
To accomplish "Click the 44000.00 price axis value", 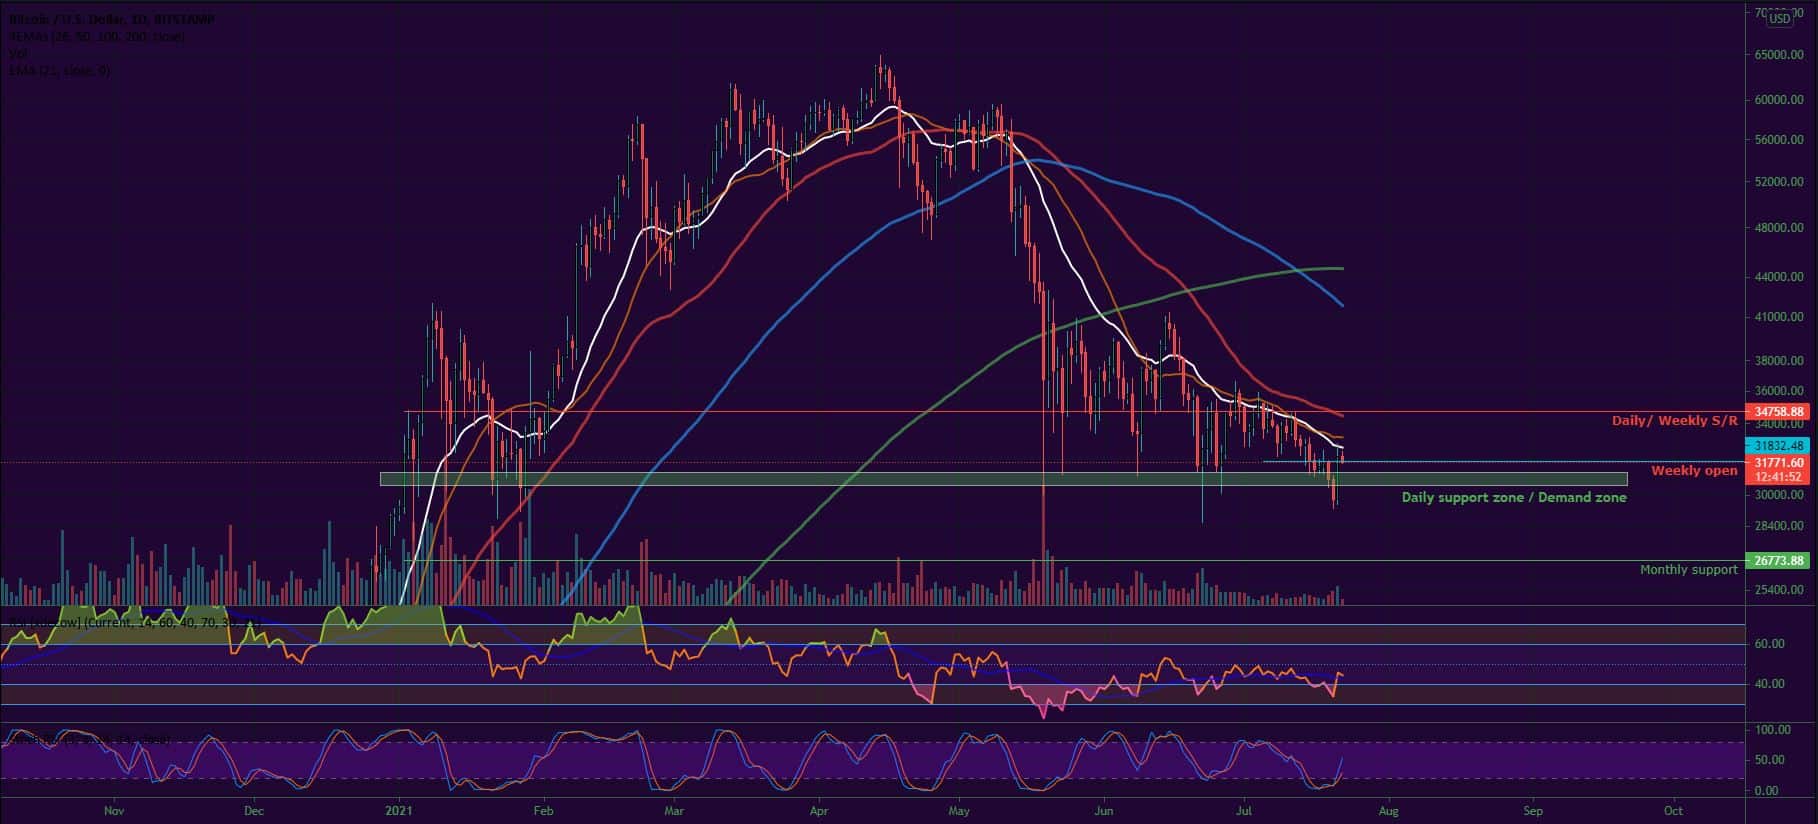I will click(x=1778, y=277).
